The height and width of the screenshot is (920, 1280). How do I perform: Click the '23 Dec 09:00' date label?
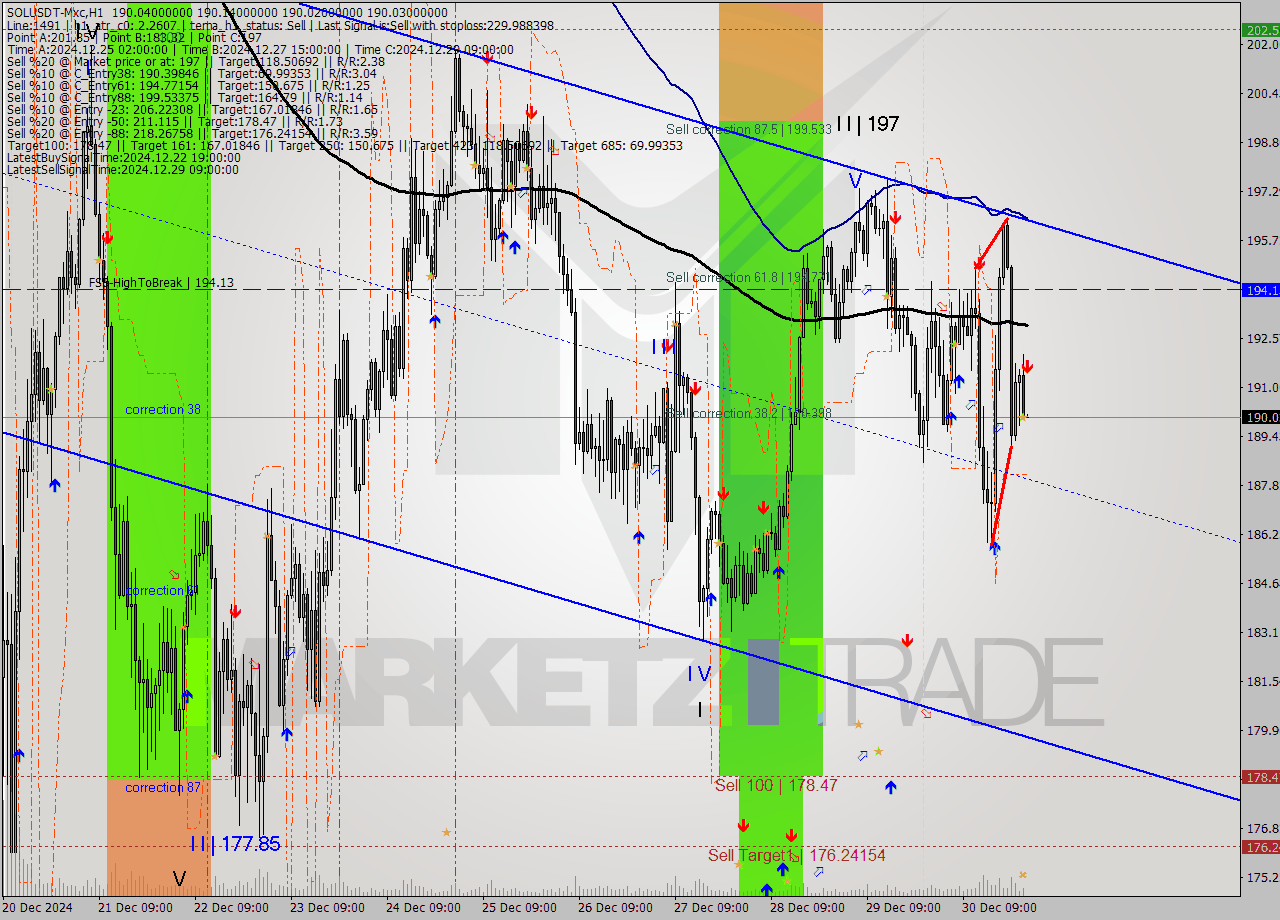[327, 908]
